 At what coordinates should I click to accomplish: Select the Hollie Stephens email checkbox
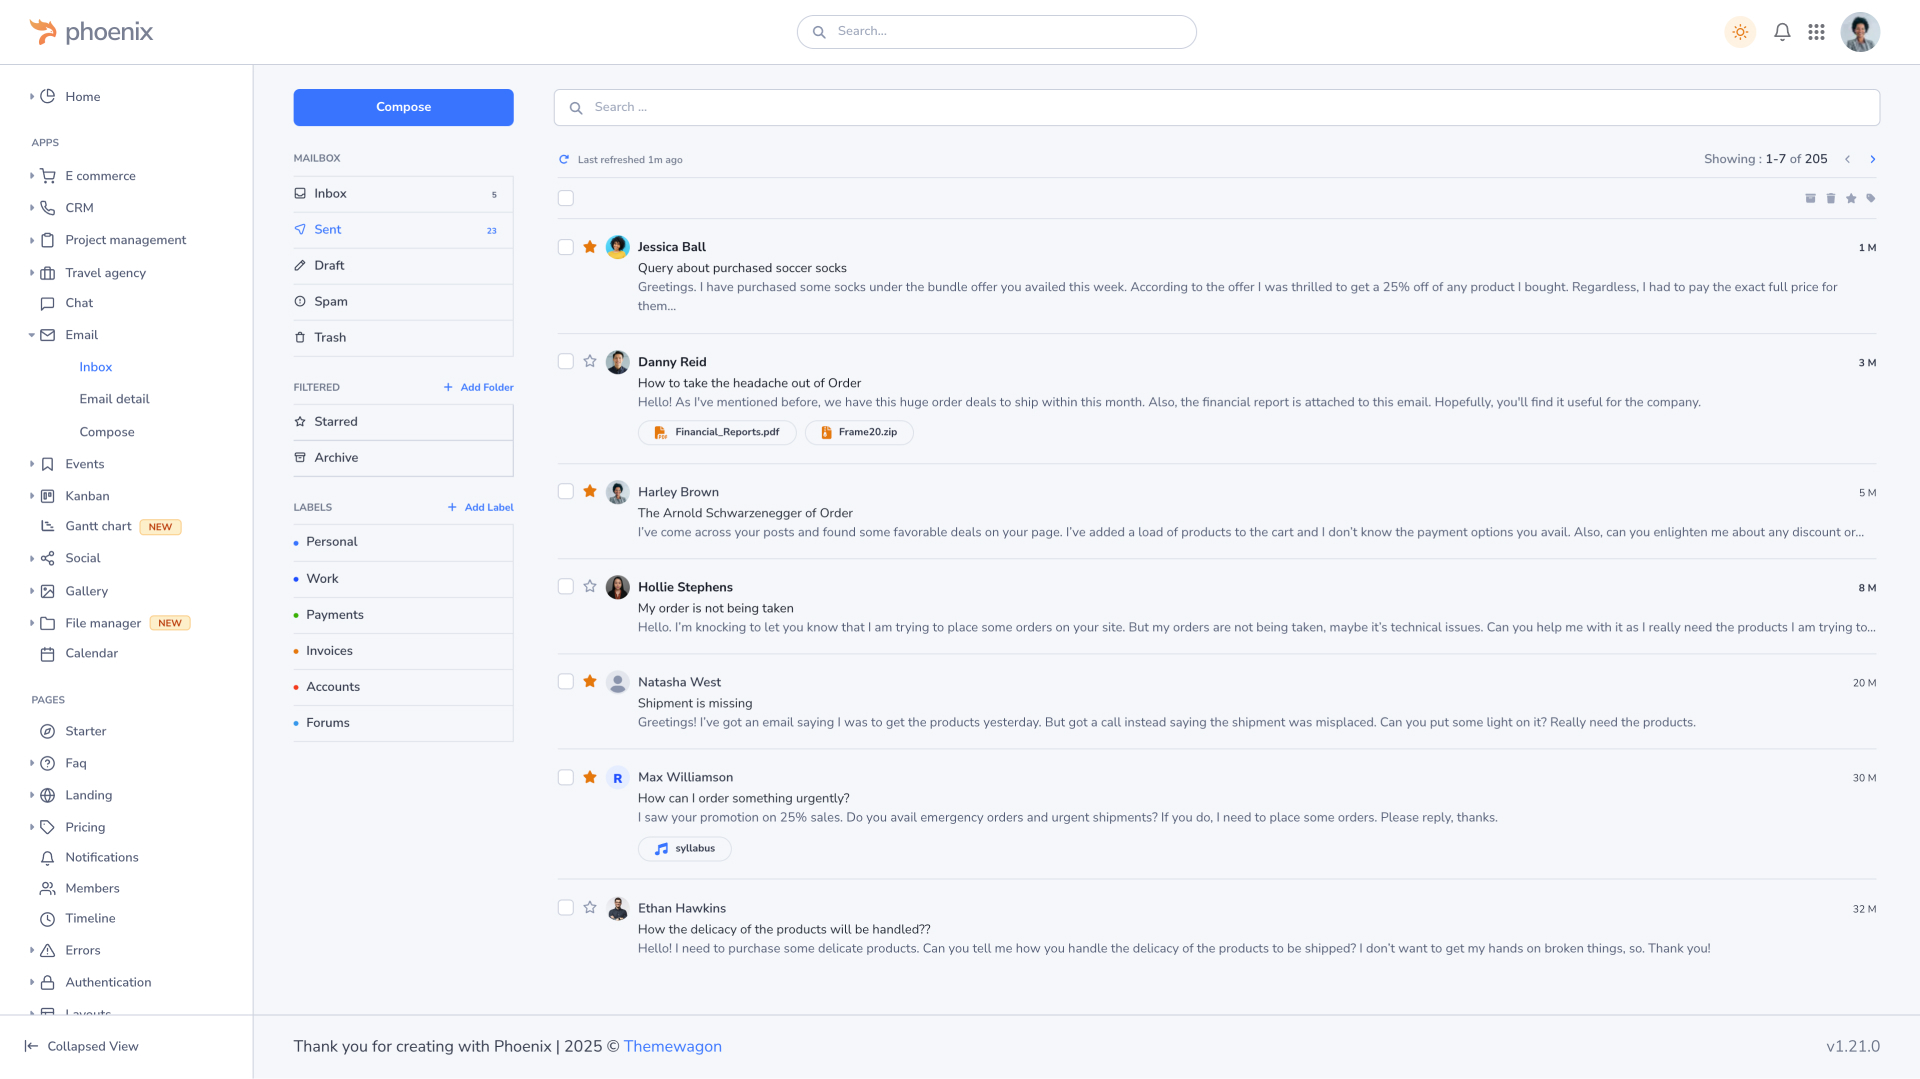click(x=566, y=587)
